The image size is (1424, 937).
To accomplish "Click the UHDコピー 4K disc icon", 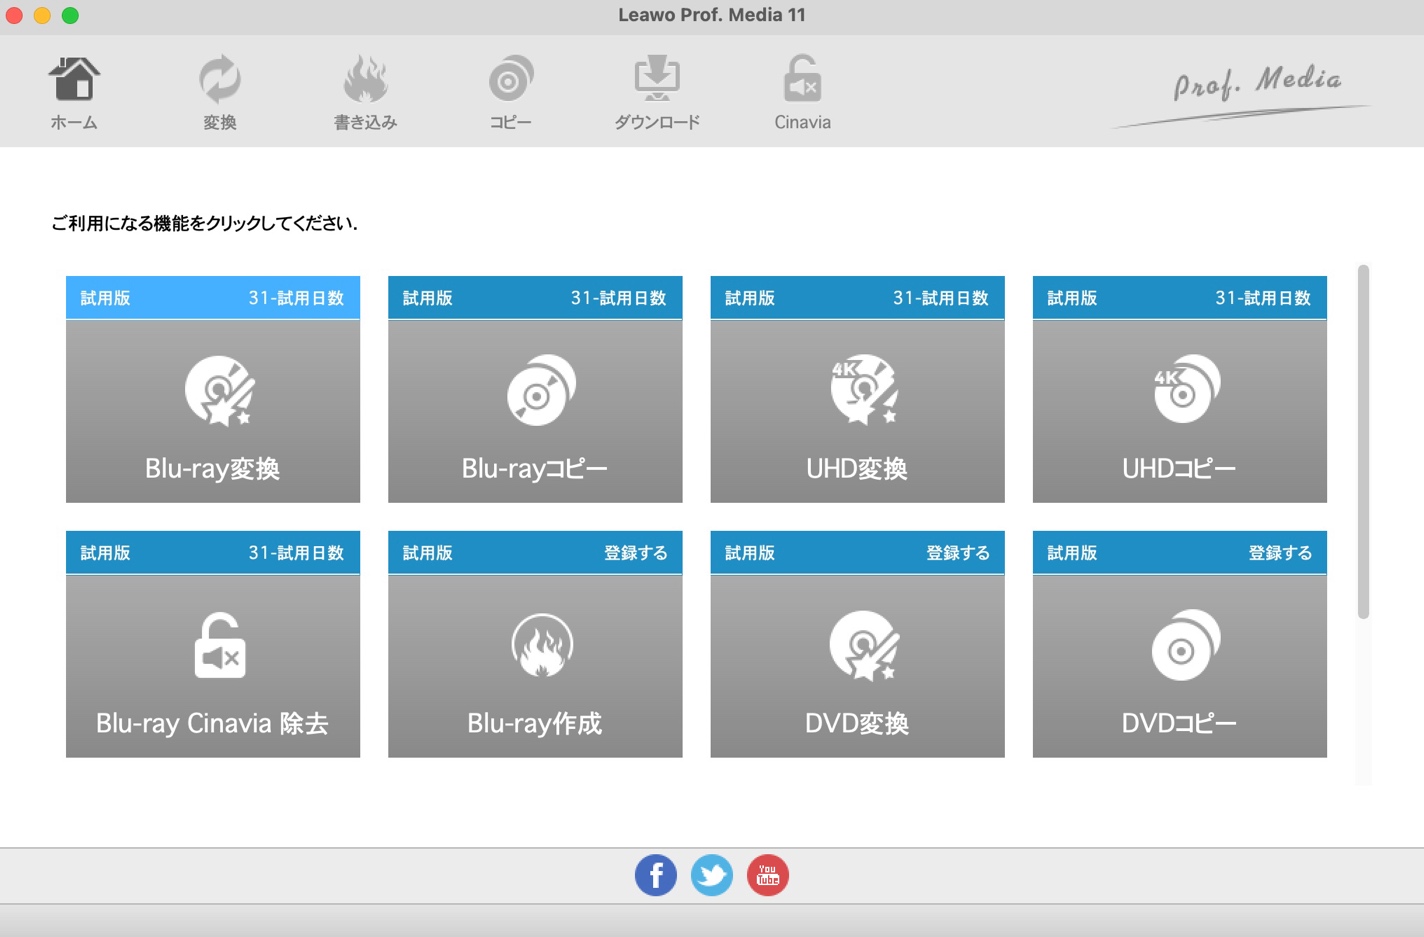I will pyautogui.click(x=1186, y=389).
